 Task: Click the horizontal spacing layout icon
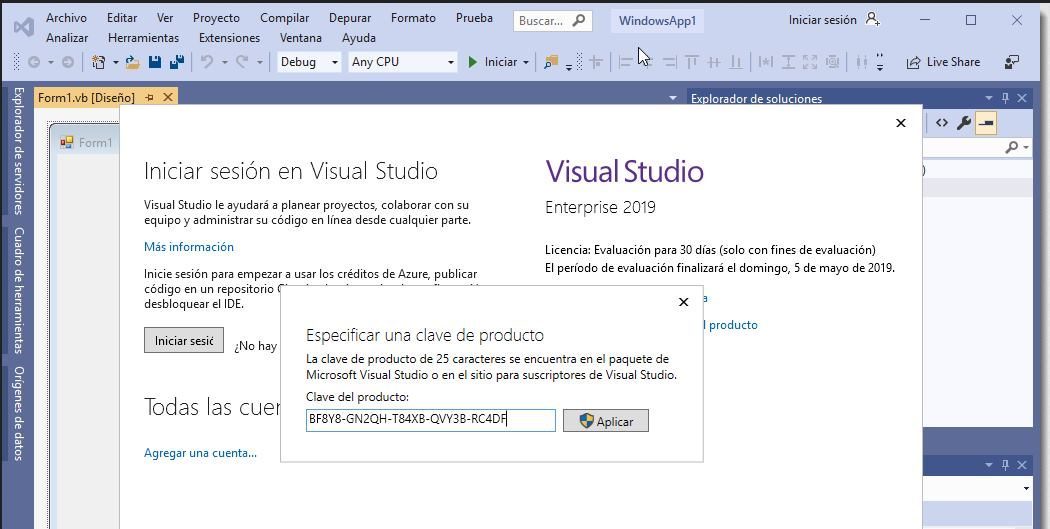[862, 62]
